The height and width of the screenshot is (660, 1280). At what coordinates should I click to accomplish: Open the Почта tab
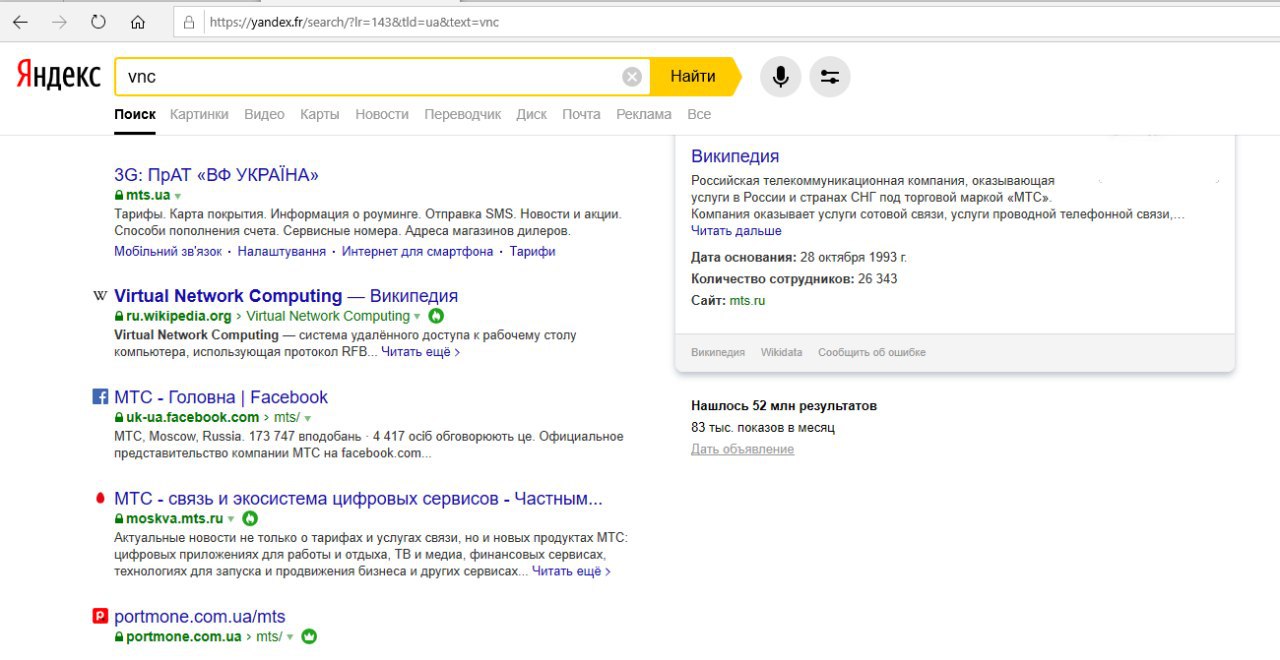[581, 114]
